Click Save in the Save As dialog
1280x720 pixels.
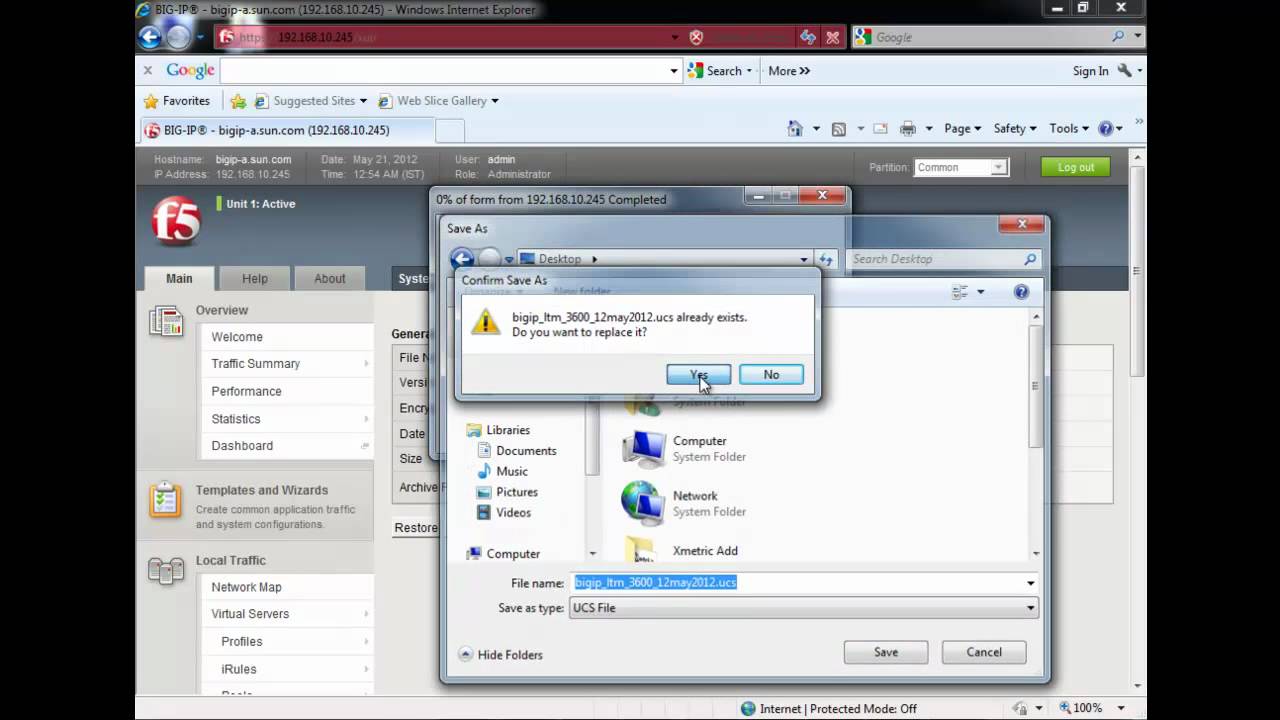pyautogui.click(x=886, y=652)
